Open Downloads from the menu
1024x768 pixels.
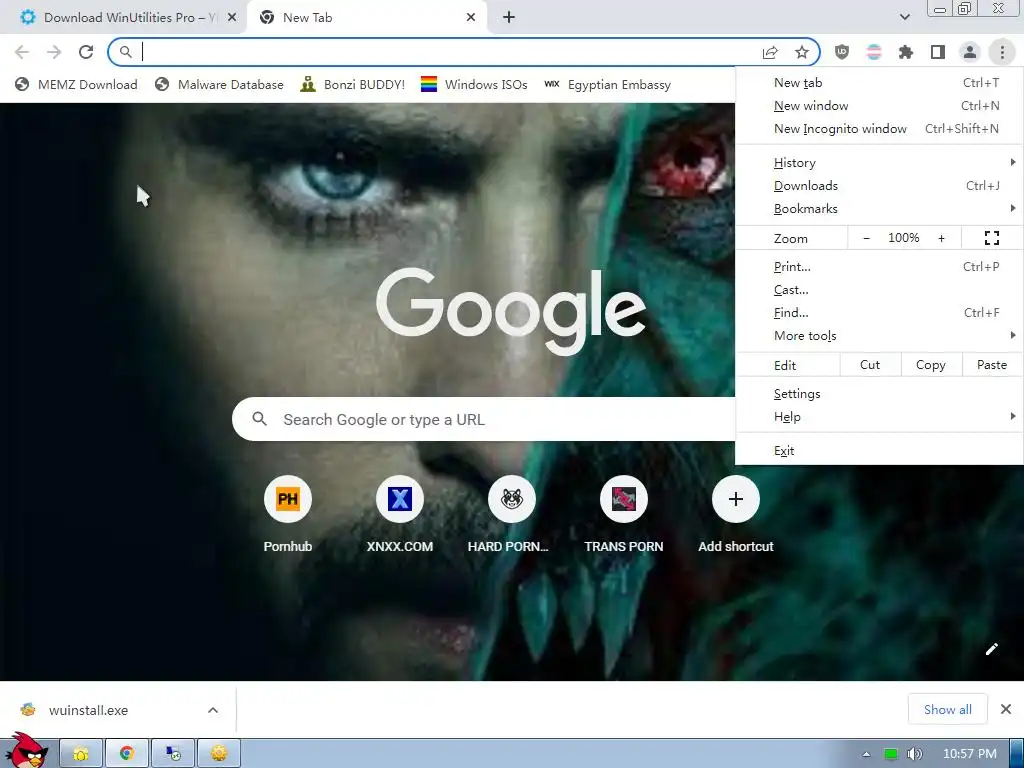point(879,185)
